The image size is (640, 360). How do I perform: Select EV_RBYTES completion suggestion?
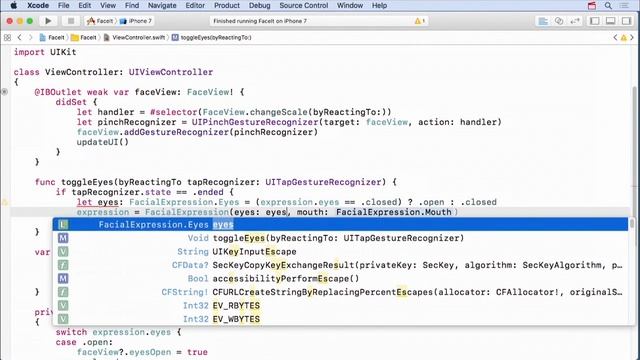(340, 305)
